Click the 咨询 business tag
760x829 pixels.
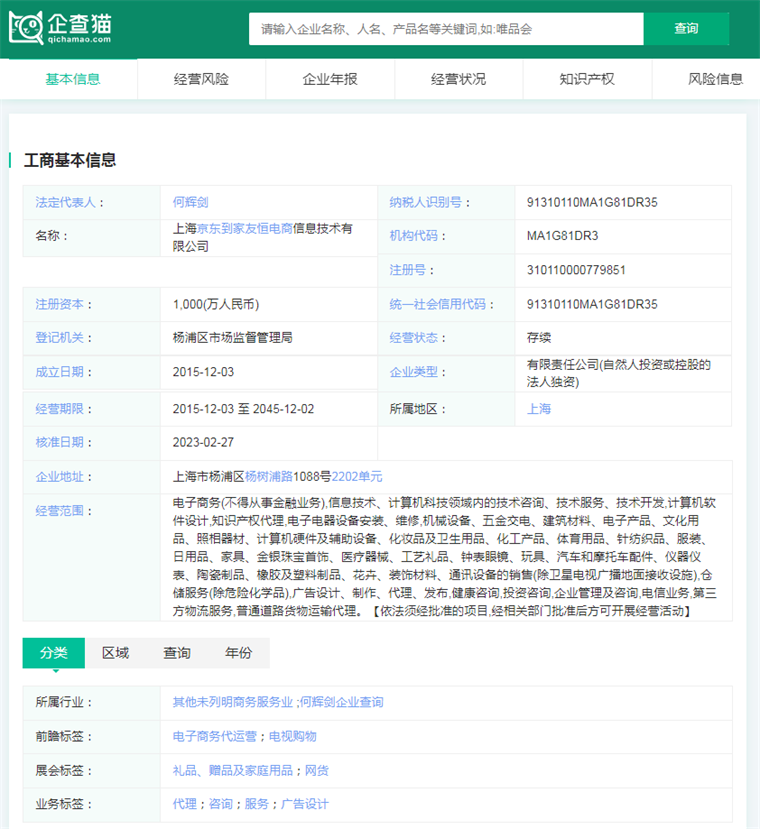(221, 804)
